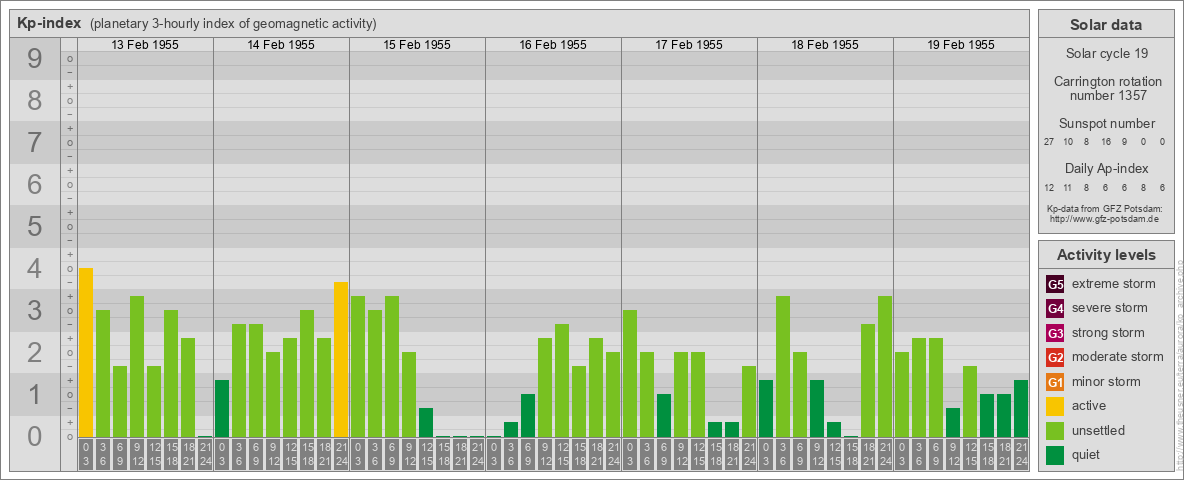Click the dark green quiet legend swatch

[1055, 455]
